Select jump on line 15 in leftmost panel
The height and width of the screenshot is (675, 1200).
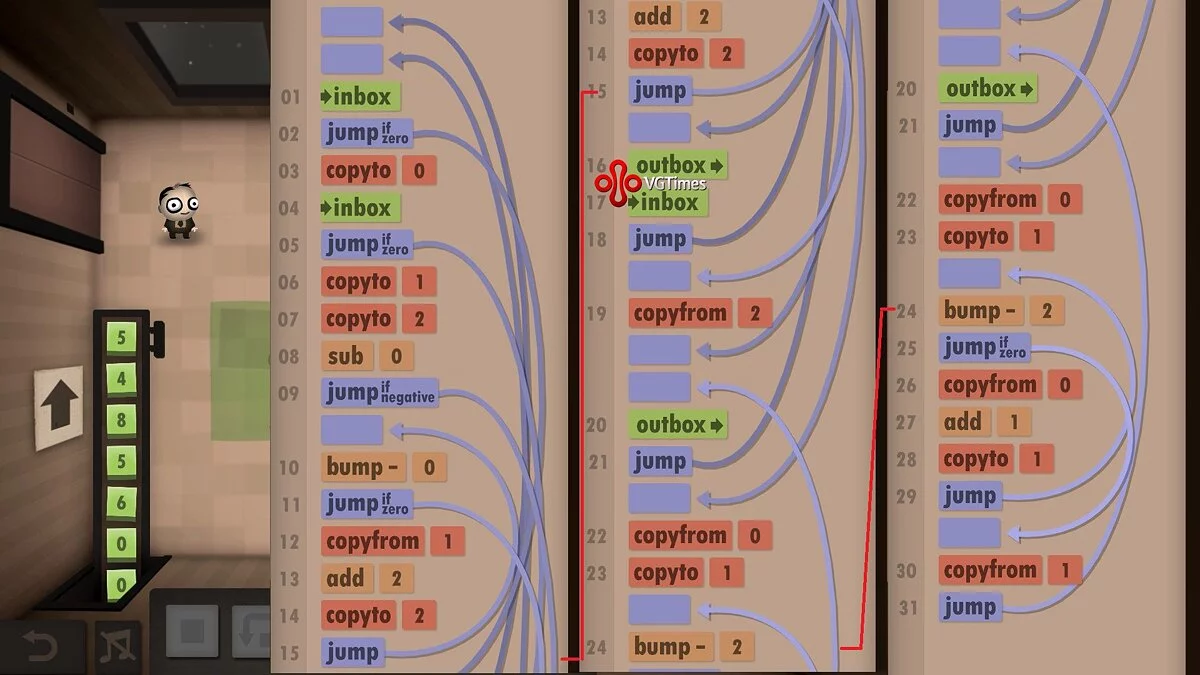tap(351, 652)
